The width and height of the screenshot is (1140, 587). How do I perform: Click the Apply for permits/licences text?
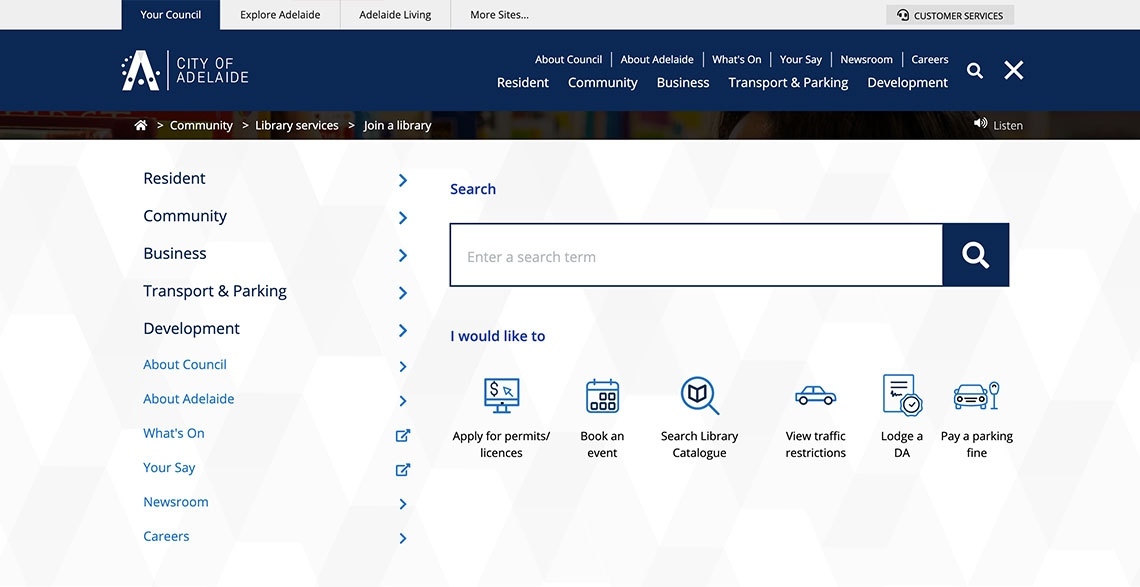point(501,444)
